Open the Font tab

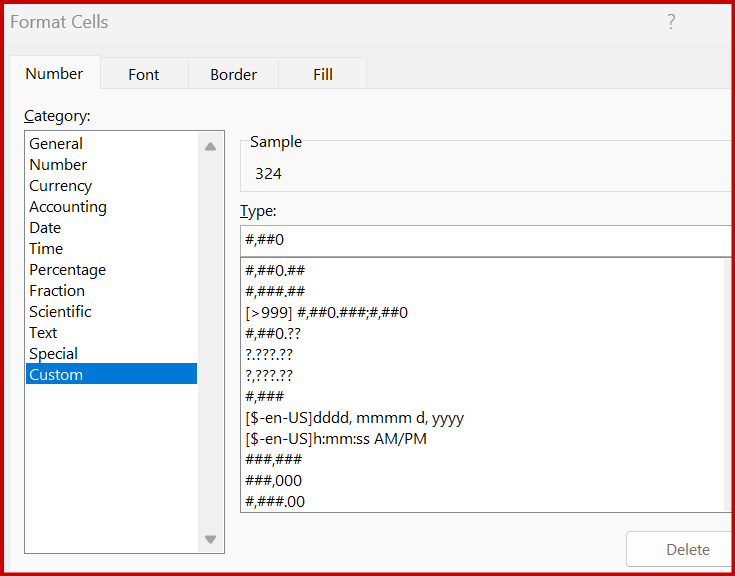click(144, 75)
